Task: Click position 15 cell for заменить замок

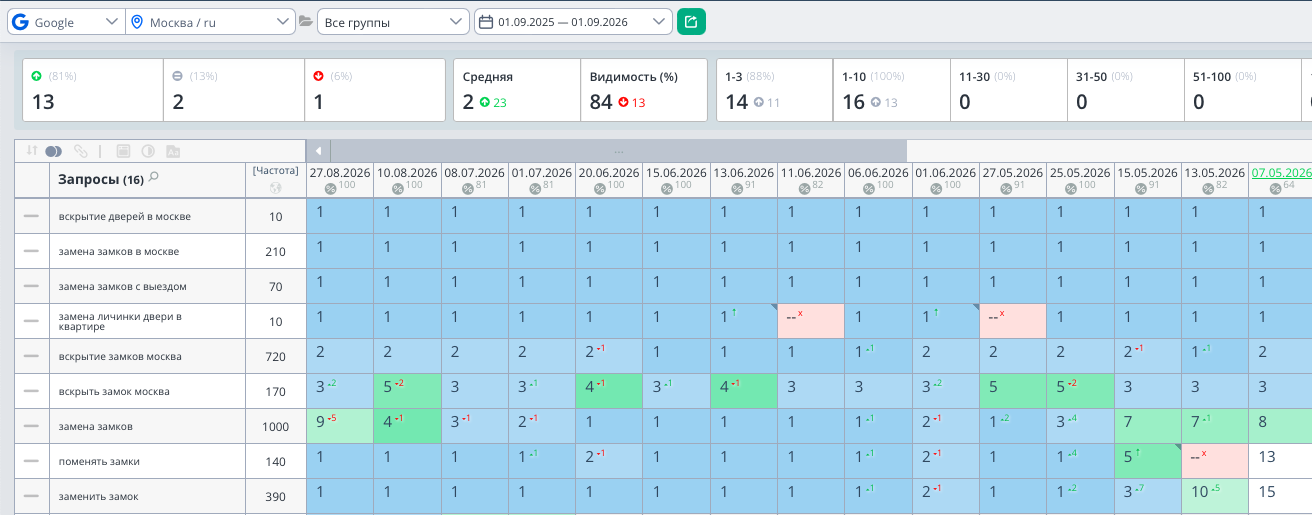Action: [1280, 496]
